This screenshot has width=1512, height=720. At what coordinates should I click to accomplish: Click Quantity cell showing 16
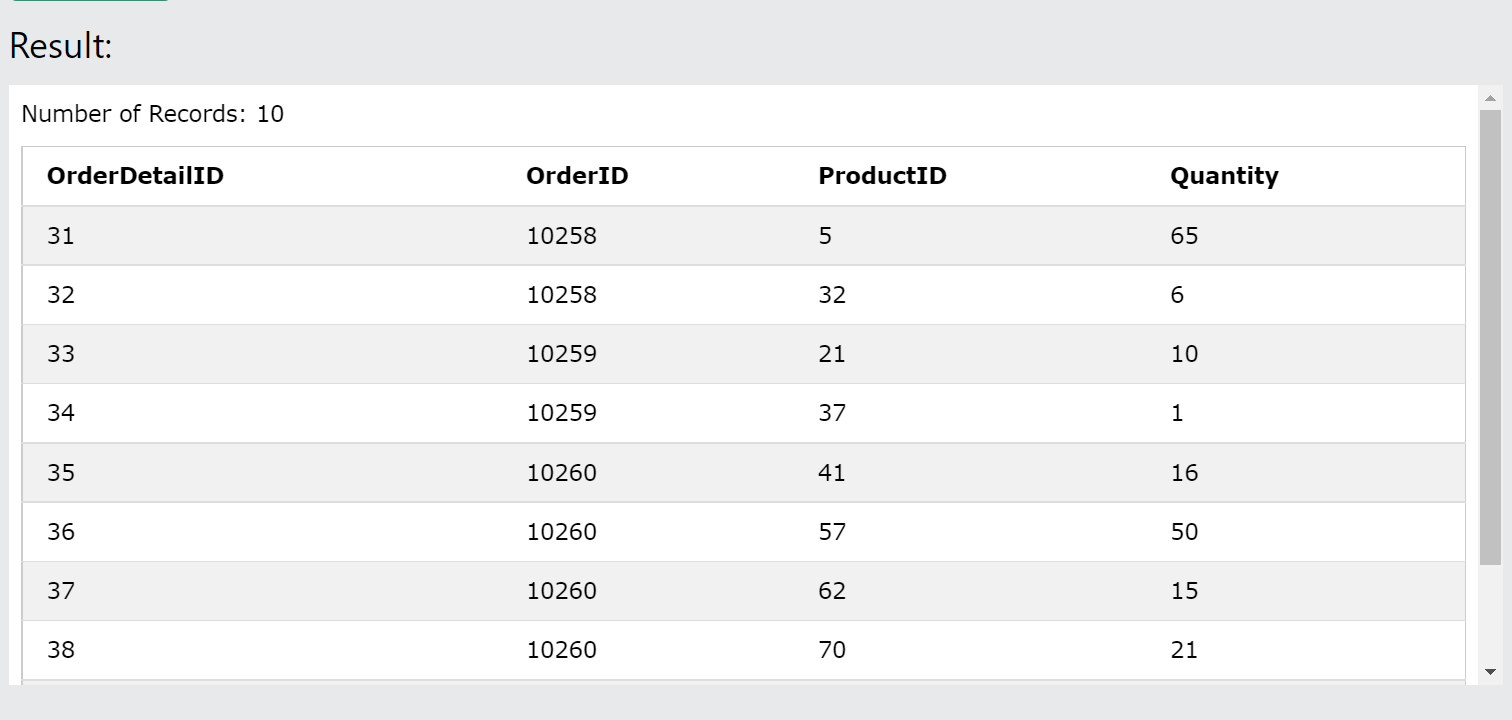(x=1184, y=472)
